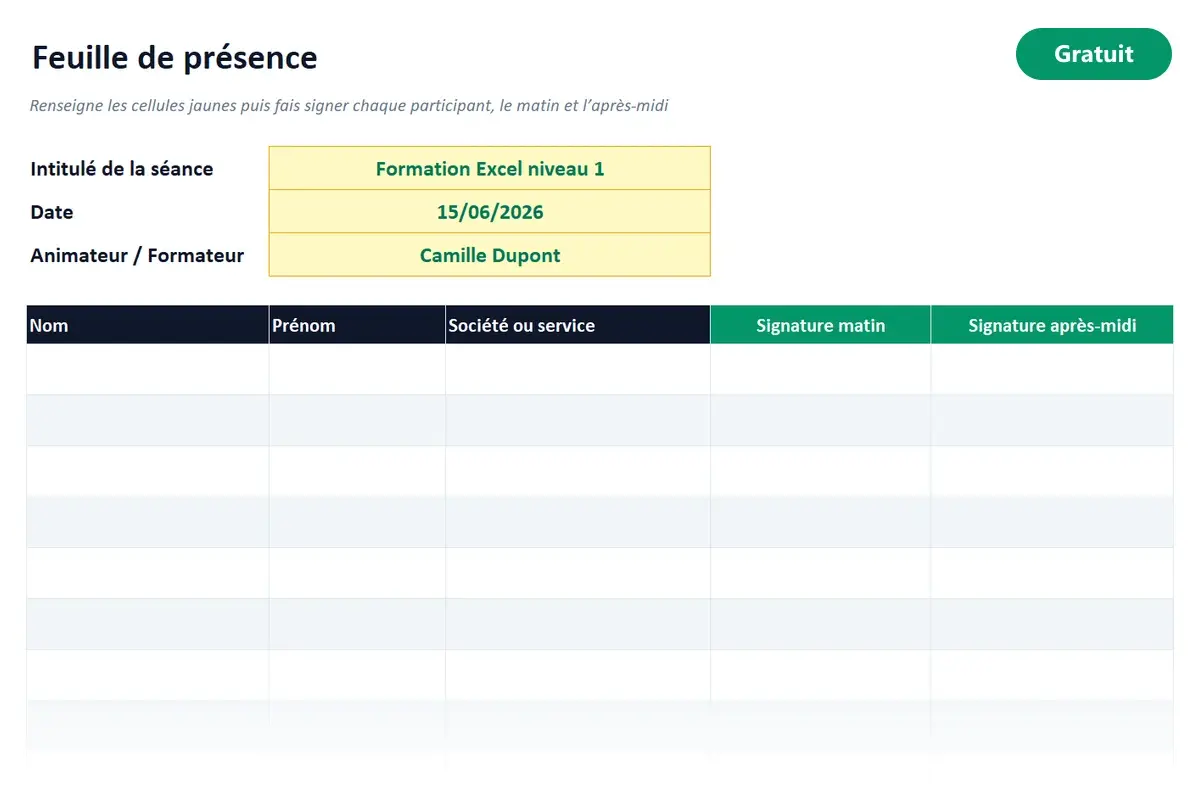This screenshot has width=1200, height=800.
Task: Click the "Animateur / Formateur" label
Action: tap(137, 255)
